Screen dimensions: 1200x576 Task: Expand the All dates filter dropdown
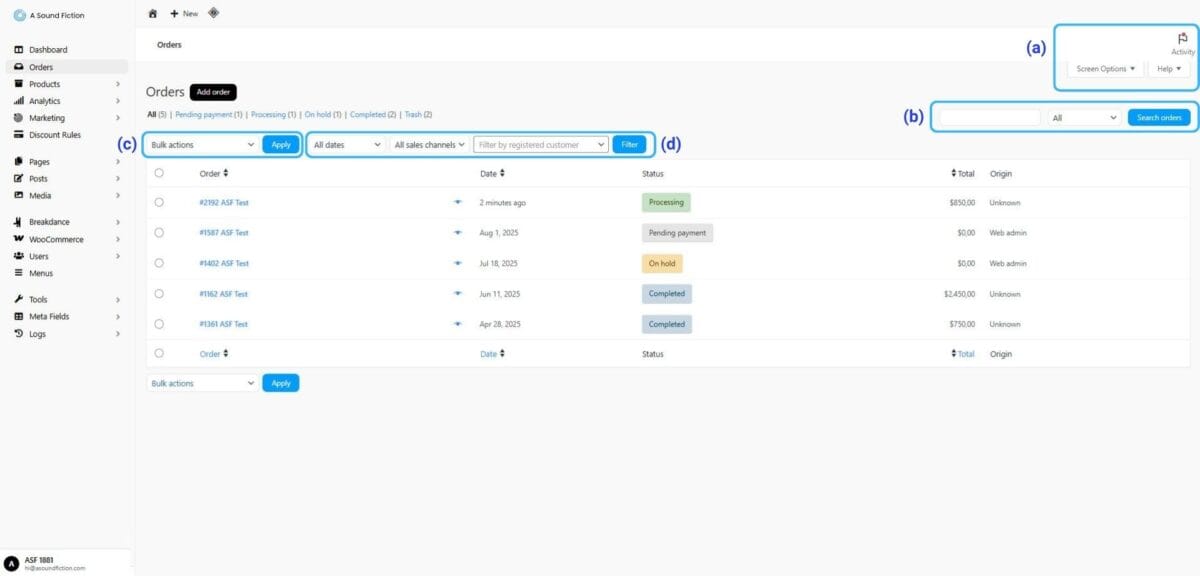(346, 145)
